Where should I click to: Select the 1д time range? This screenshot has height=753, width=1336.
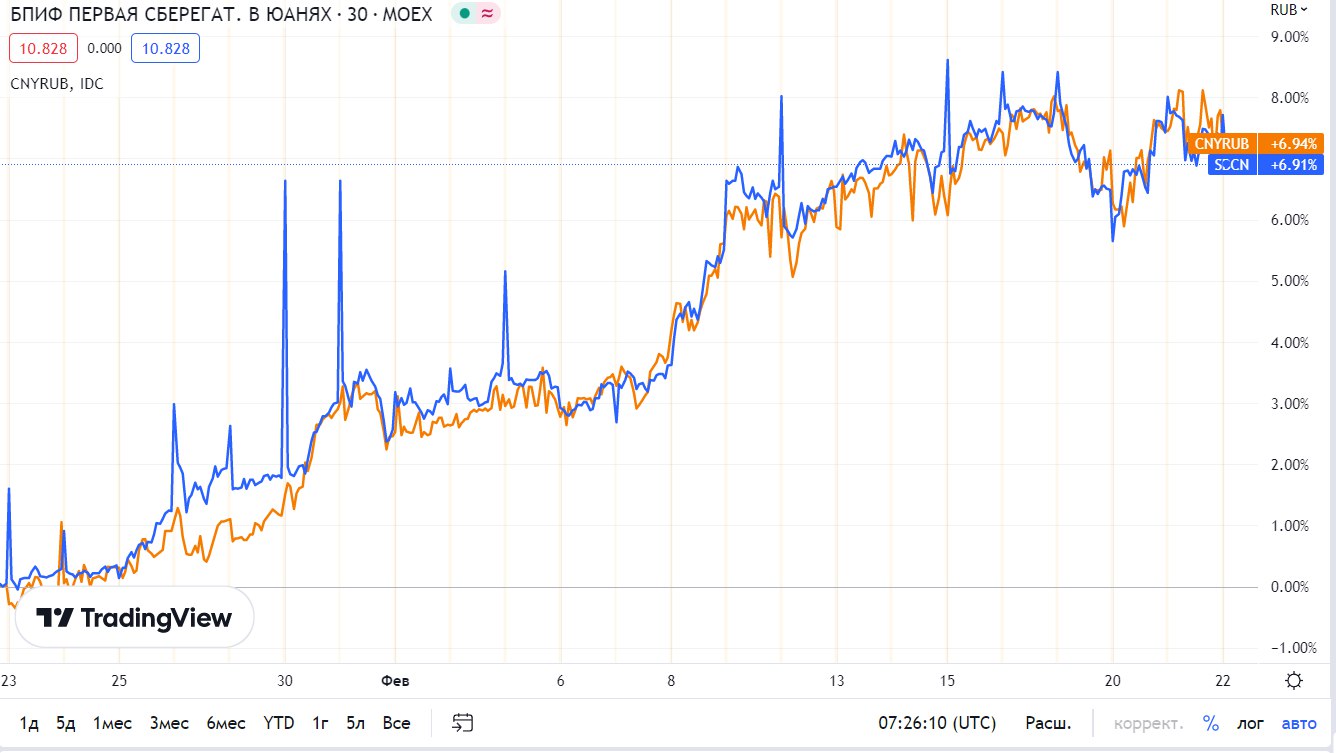[x=29, y=722]
